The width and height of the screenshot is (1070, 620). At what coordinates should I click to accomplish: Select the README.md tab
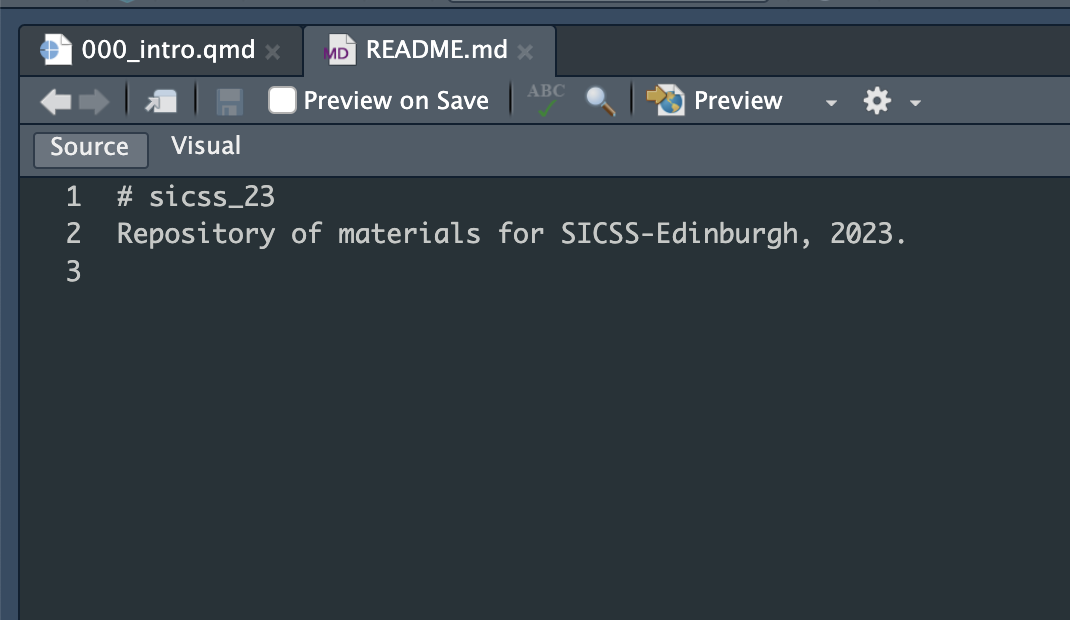[437, 50]
